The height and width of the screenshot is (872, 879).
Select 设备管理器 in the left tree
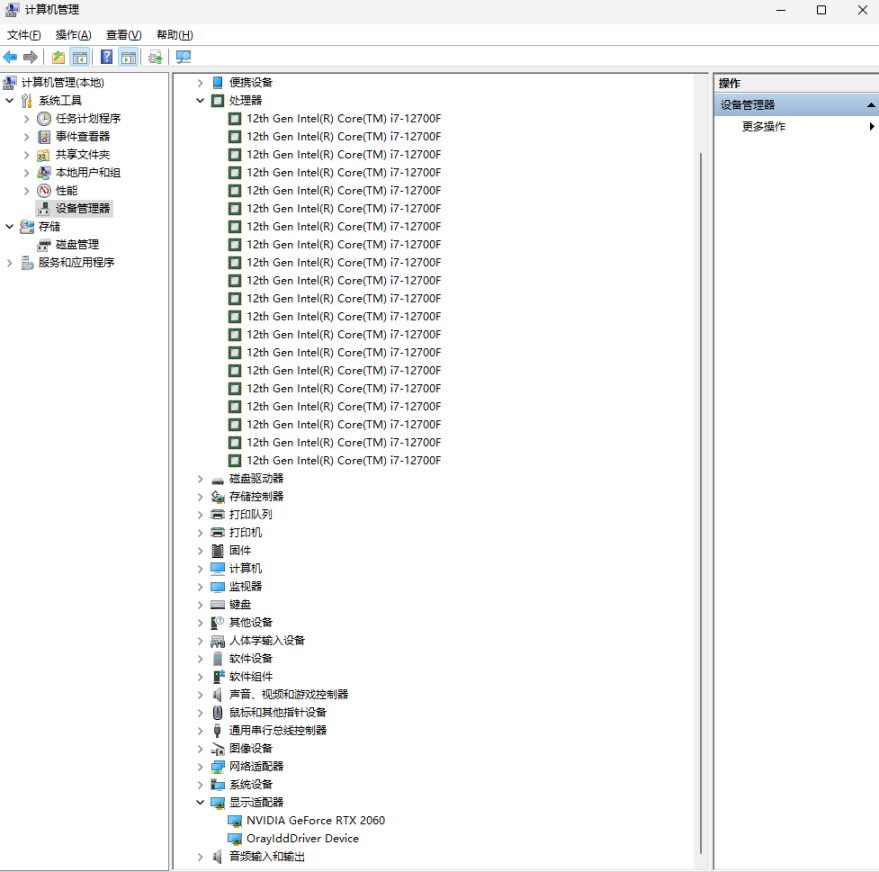coord(82,208)
